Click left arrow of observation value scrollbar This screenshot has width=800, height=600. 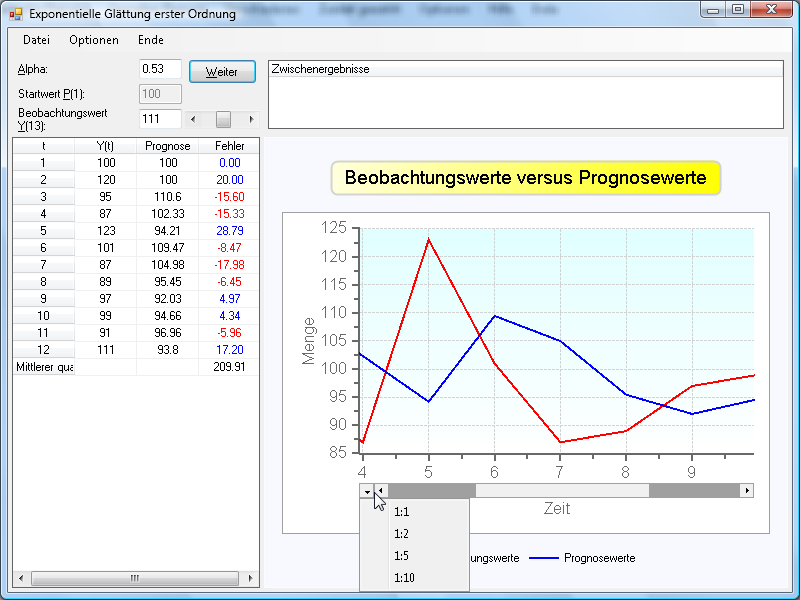click(193, 119)
